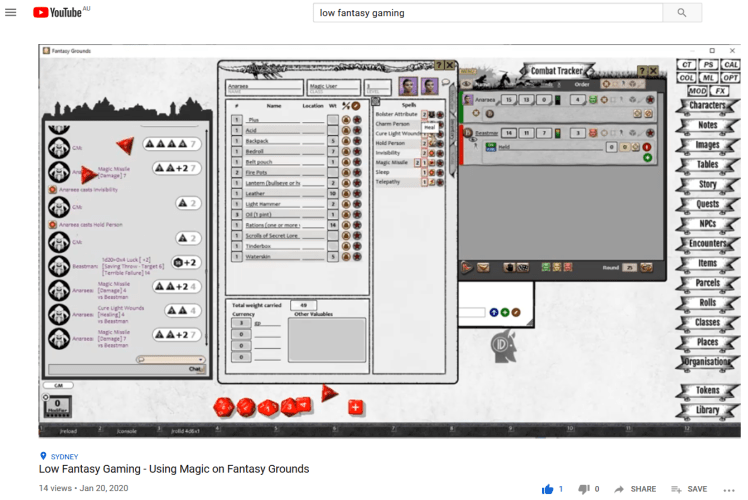The width and height of the screenshot is (748, 500).
Task: Open the Library sidebar section
Action: 707,410
